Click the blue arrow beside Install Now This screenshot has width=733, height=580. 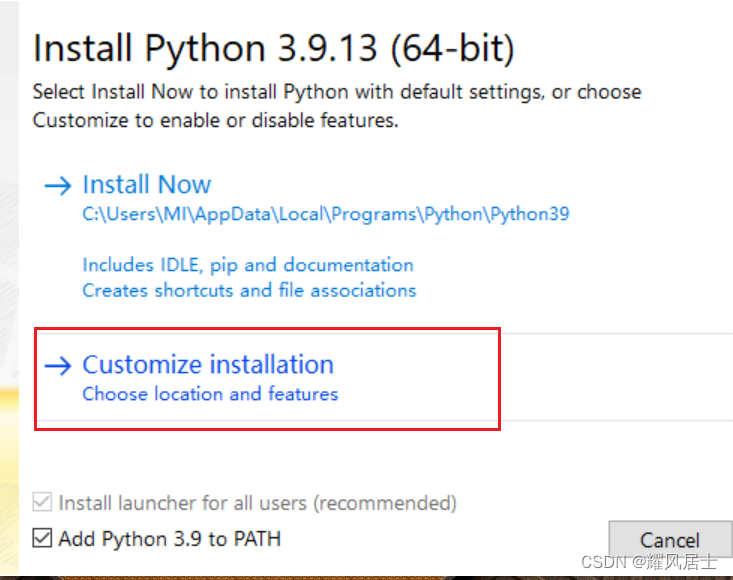(x=58, y=185)
